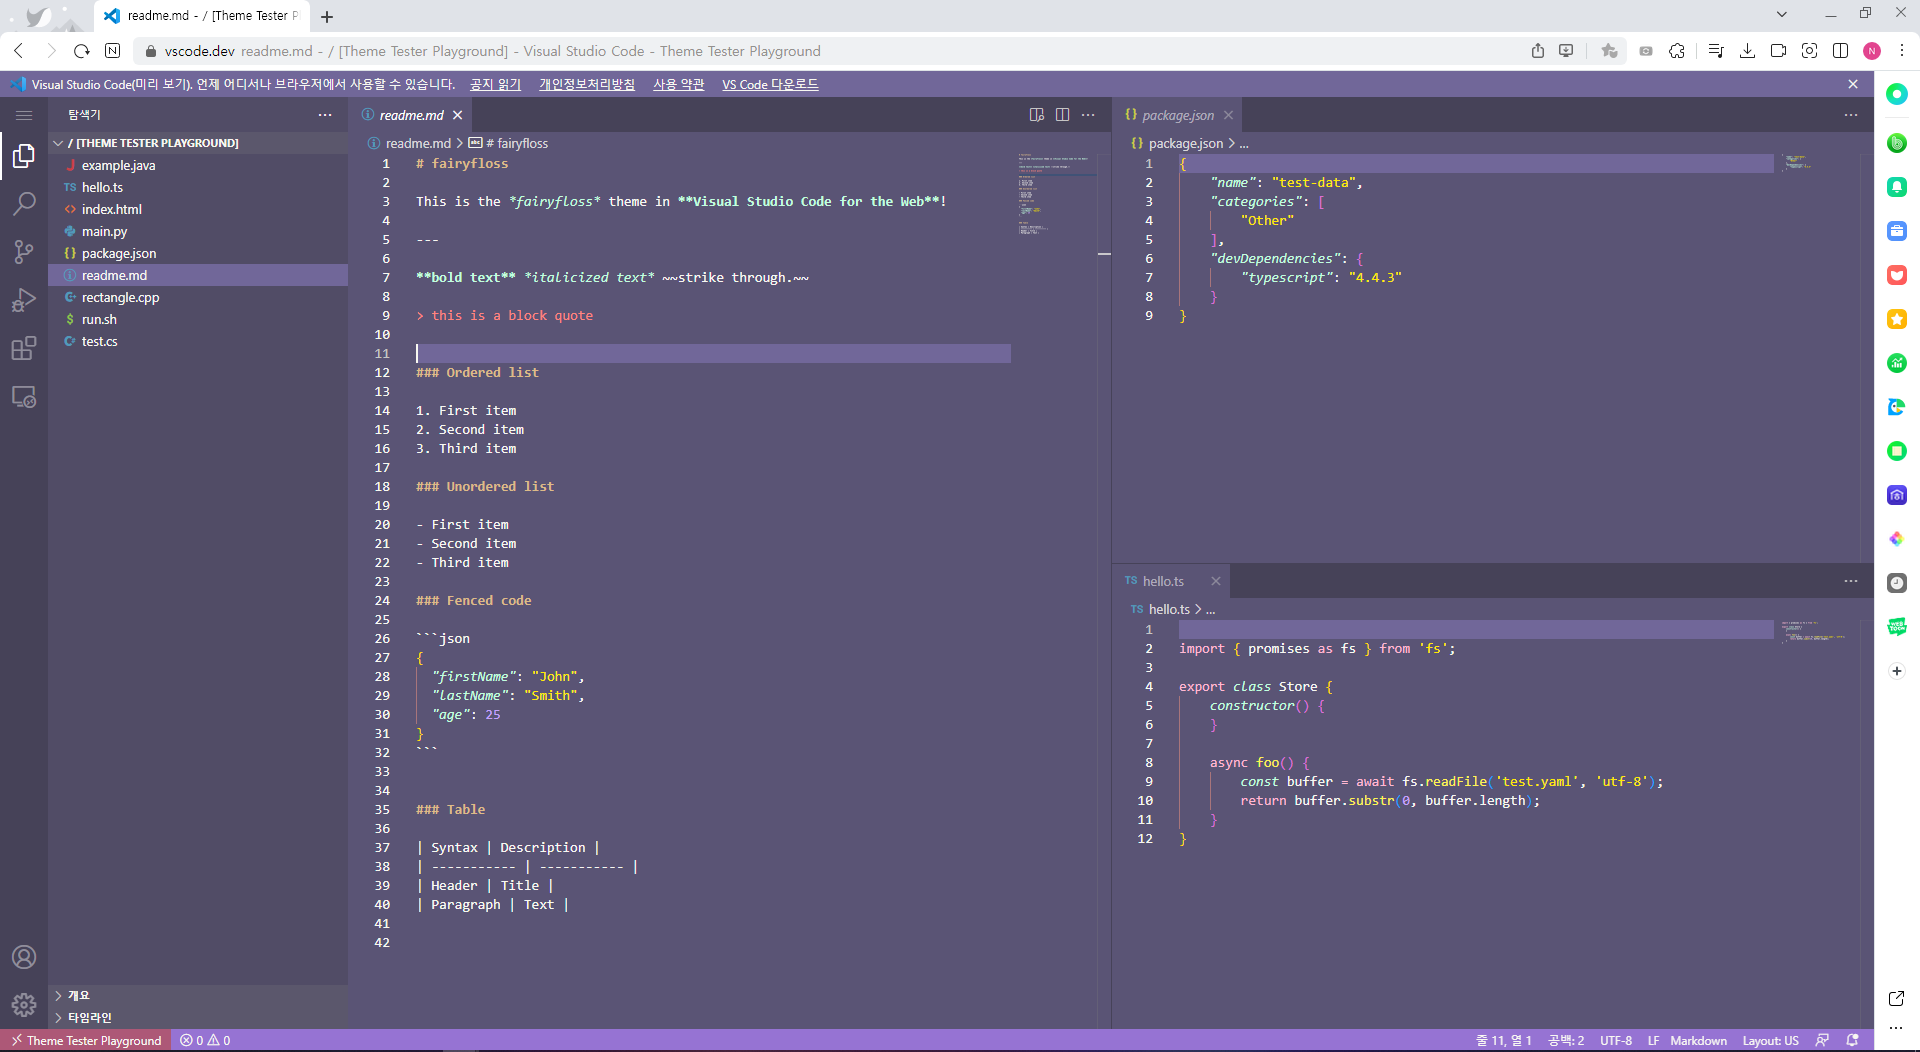Switch to the readme.md editor tab
1920x1052 pixels.
coord(411,115)
